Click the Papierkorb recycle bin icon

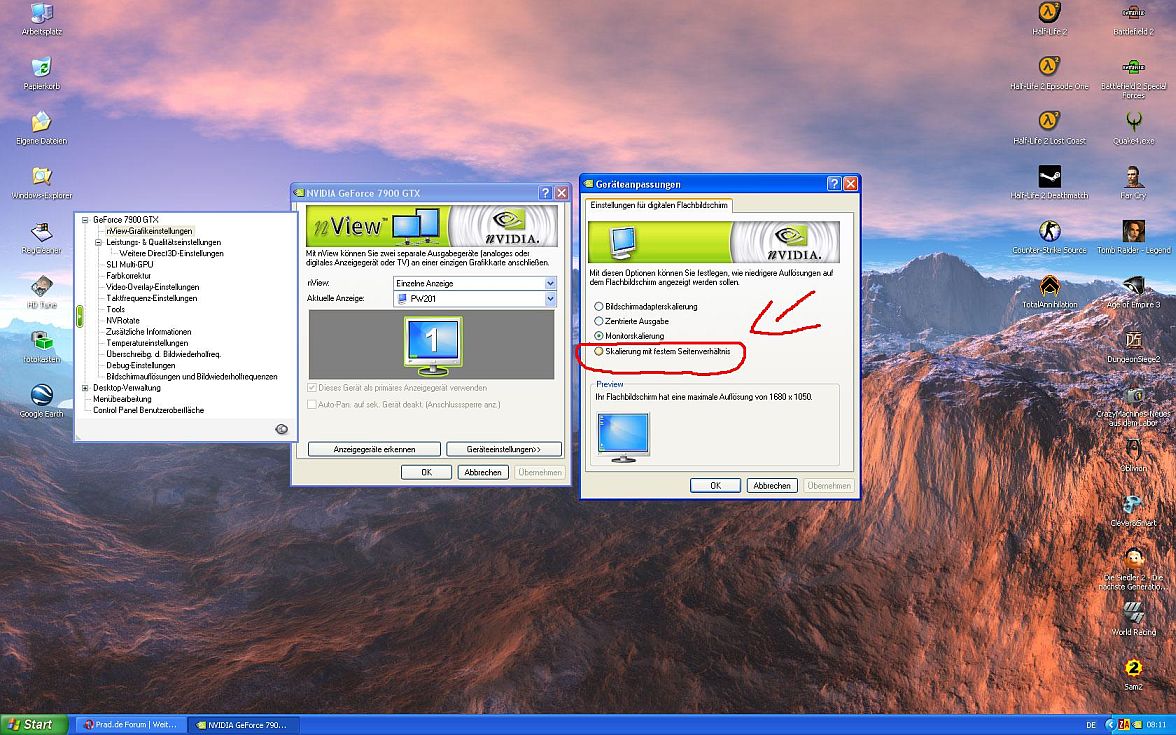coord(41,68)
